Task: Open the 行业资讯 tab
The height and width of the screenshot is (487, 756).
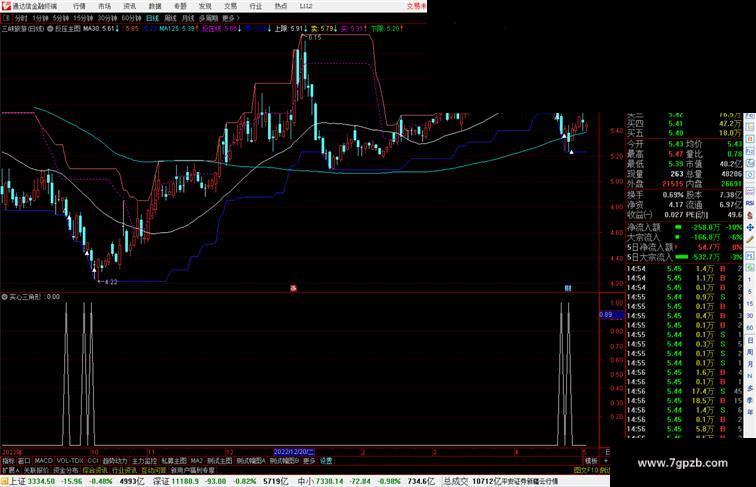Action: 124,470
